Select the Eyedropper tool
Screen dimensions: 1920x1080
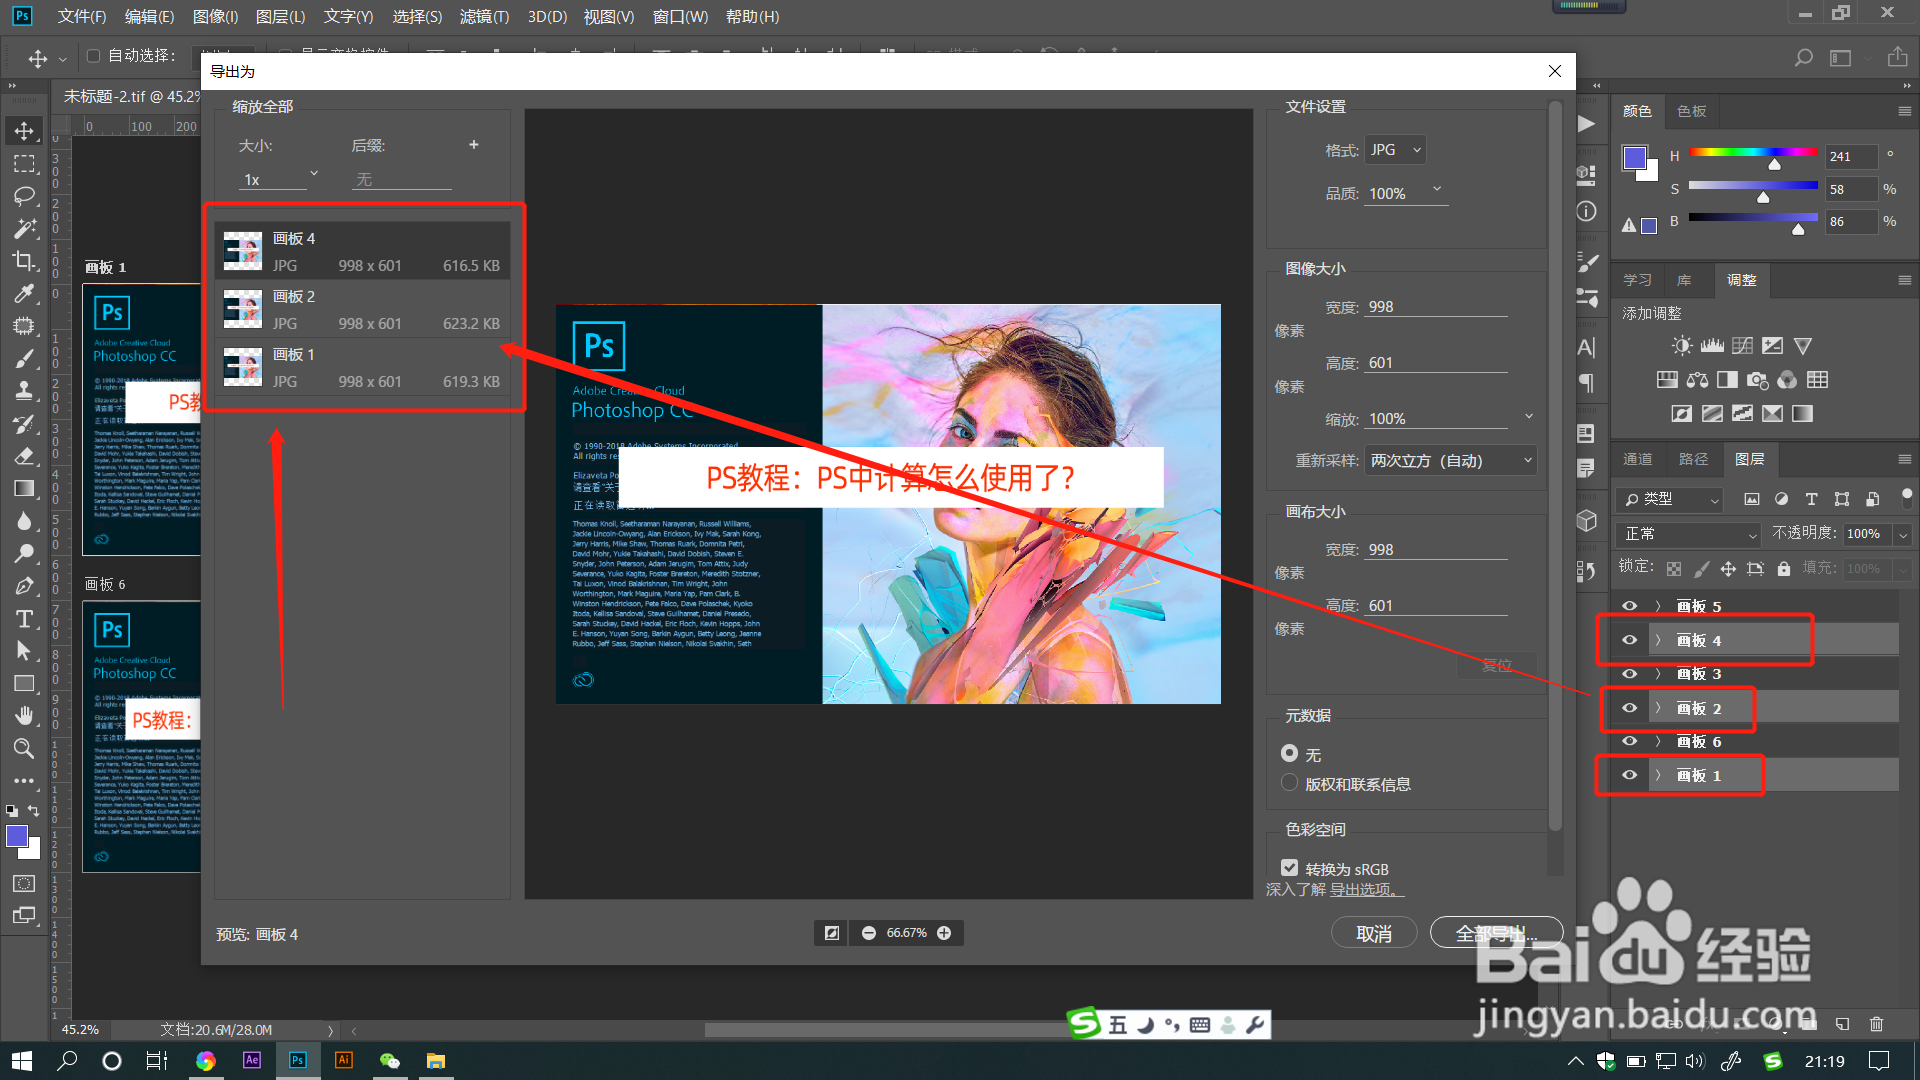pos(24,294)
